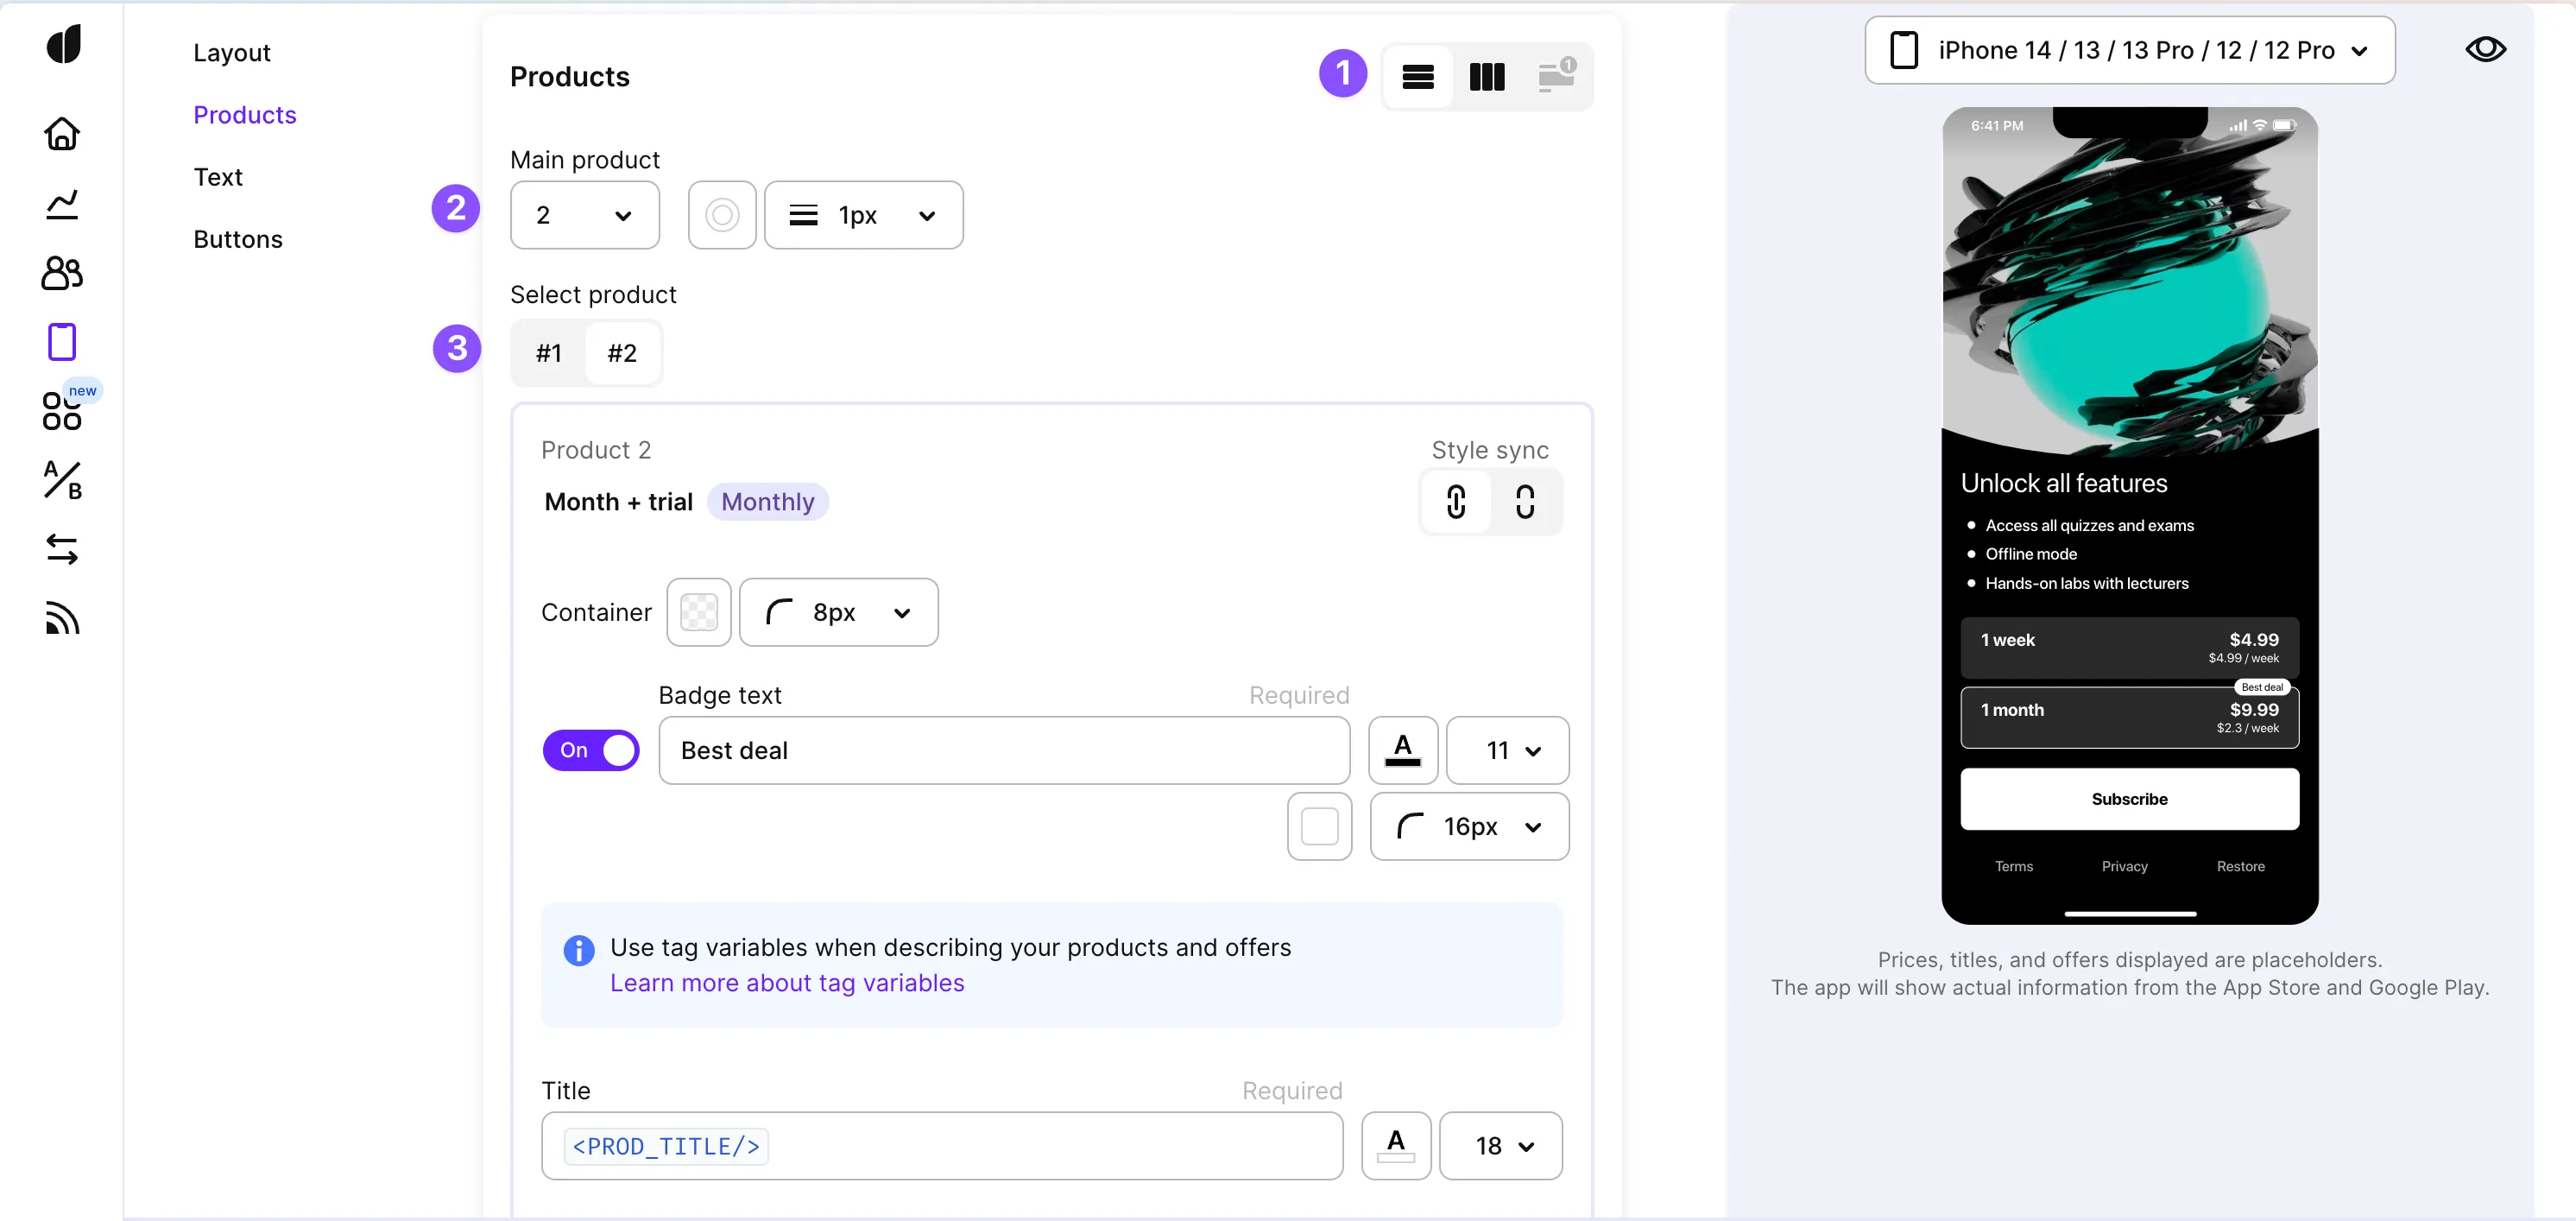
Task: Click the Subscribe button in preview
Action: click(x=2129, y=799)
